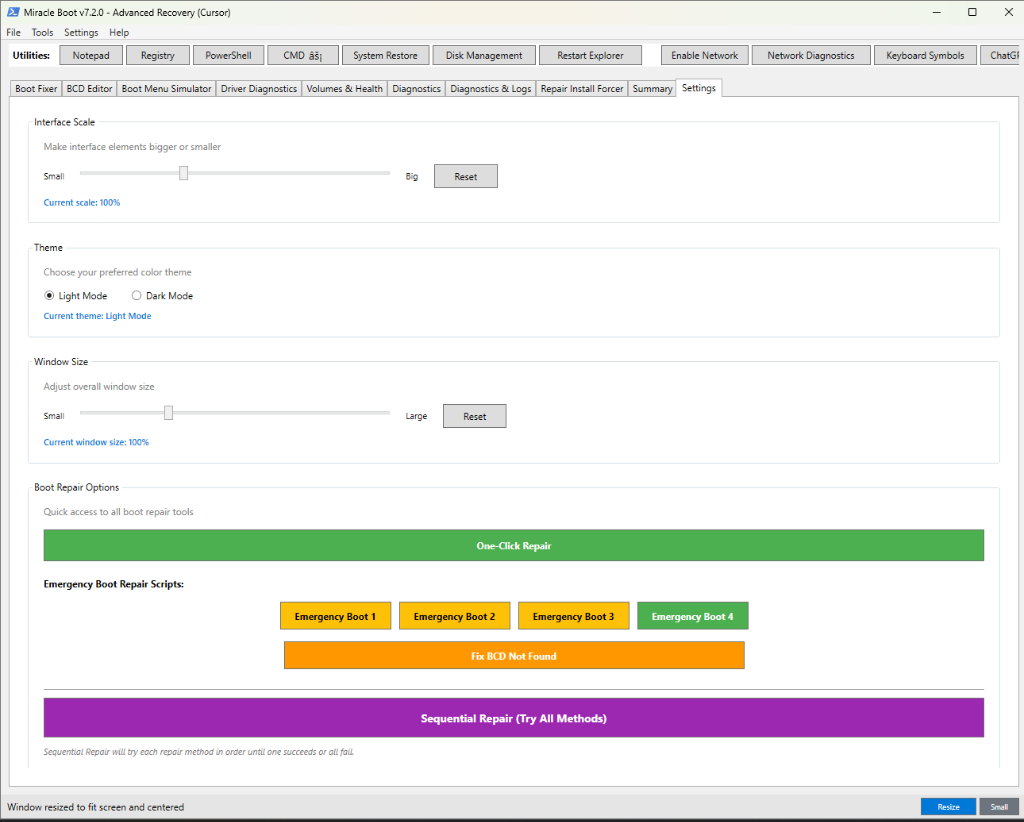Choose the Light Mode theme option
This screenshot has height=822, width=1024.
pos(50,296)
